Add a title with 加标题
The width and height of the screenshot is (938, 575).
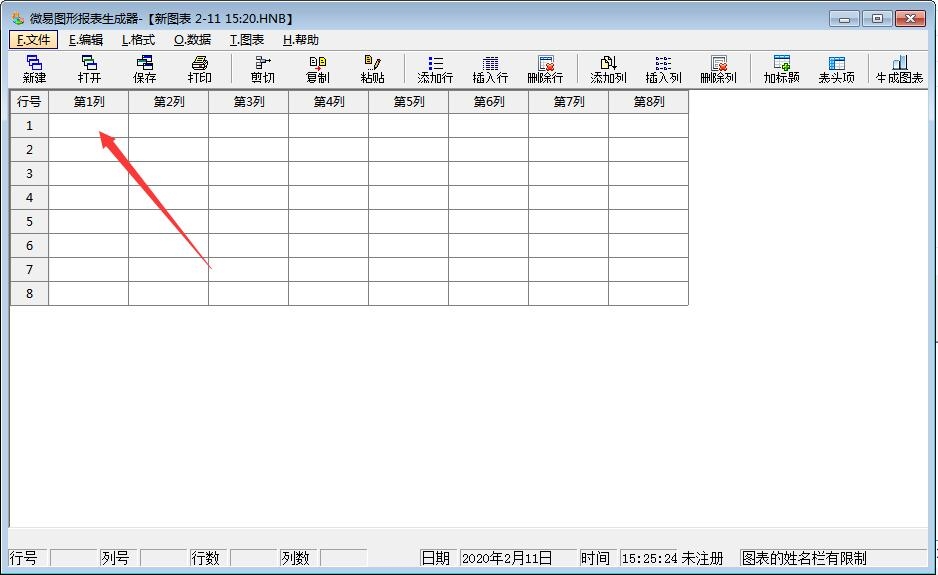point(781,69)
